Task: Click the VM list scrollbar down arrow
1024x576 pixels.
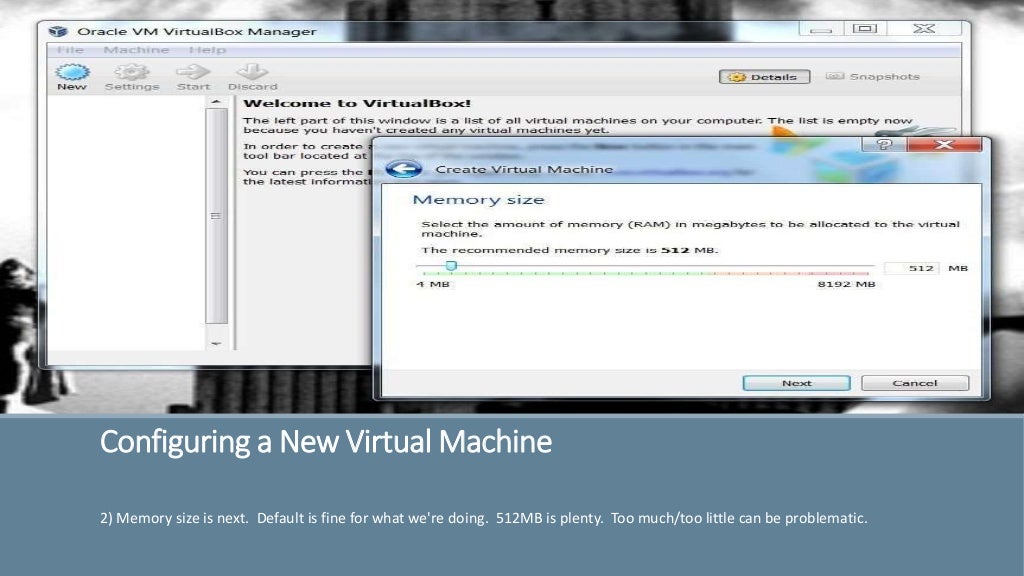Action: pos(216,343)
